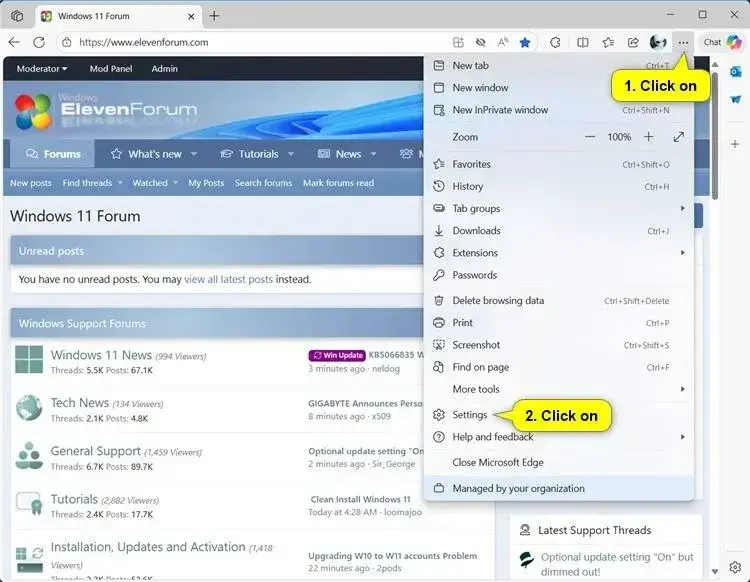Open Watched dropdown
The width and height of the screenshot is (750, 582).
[155, 183]
